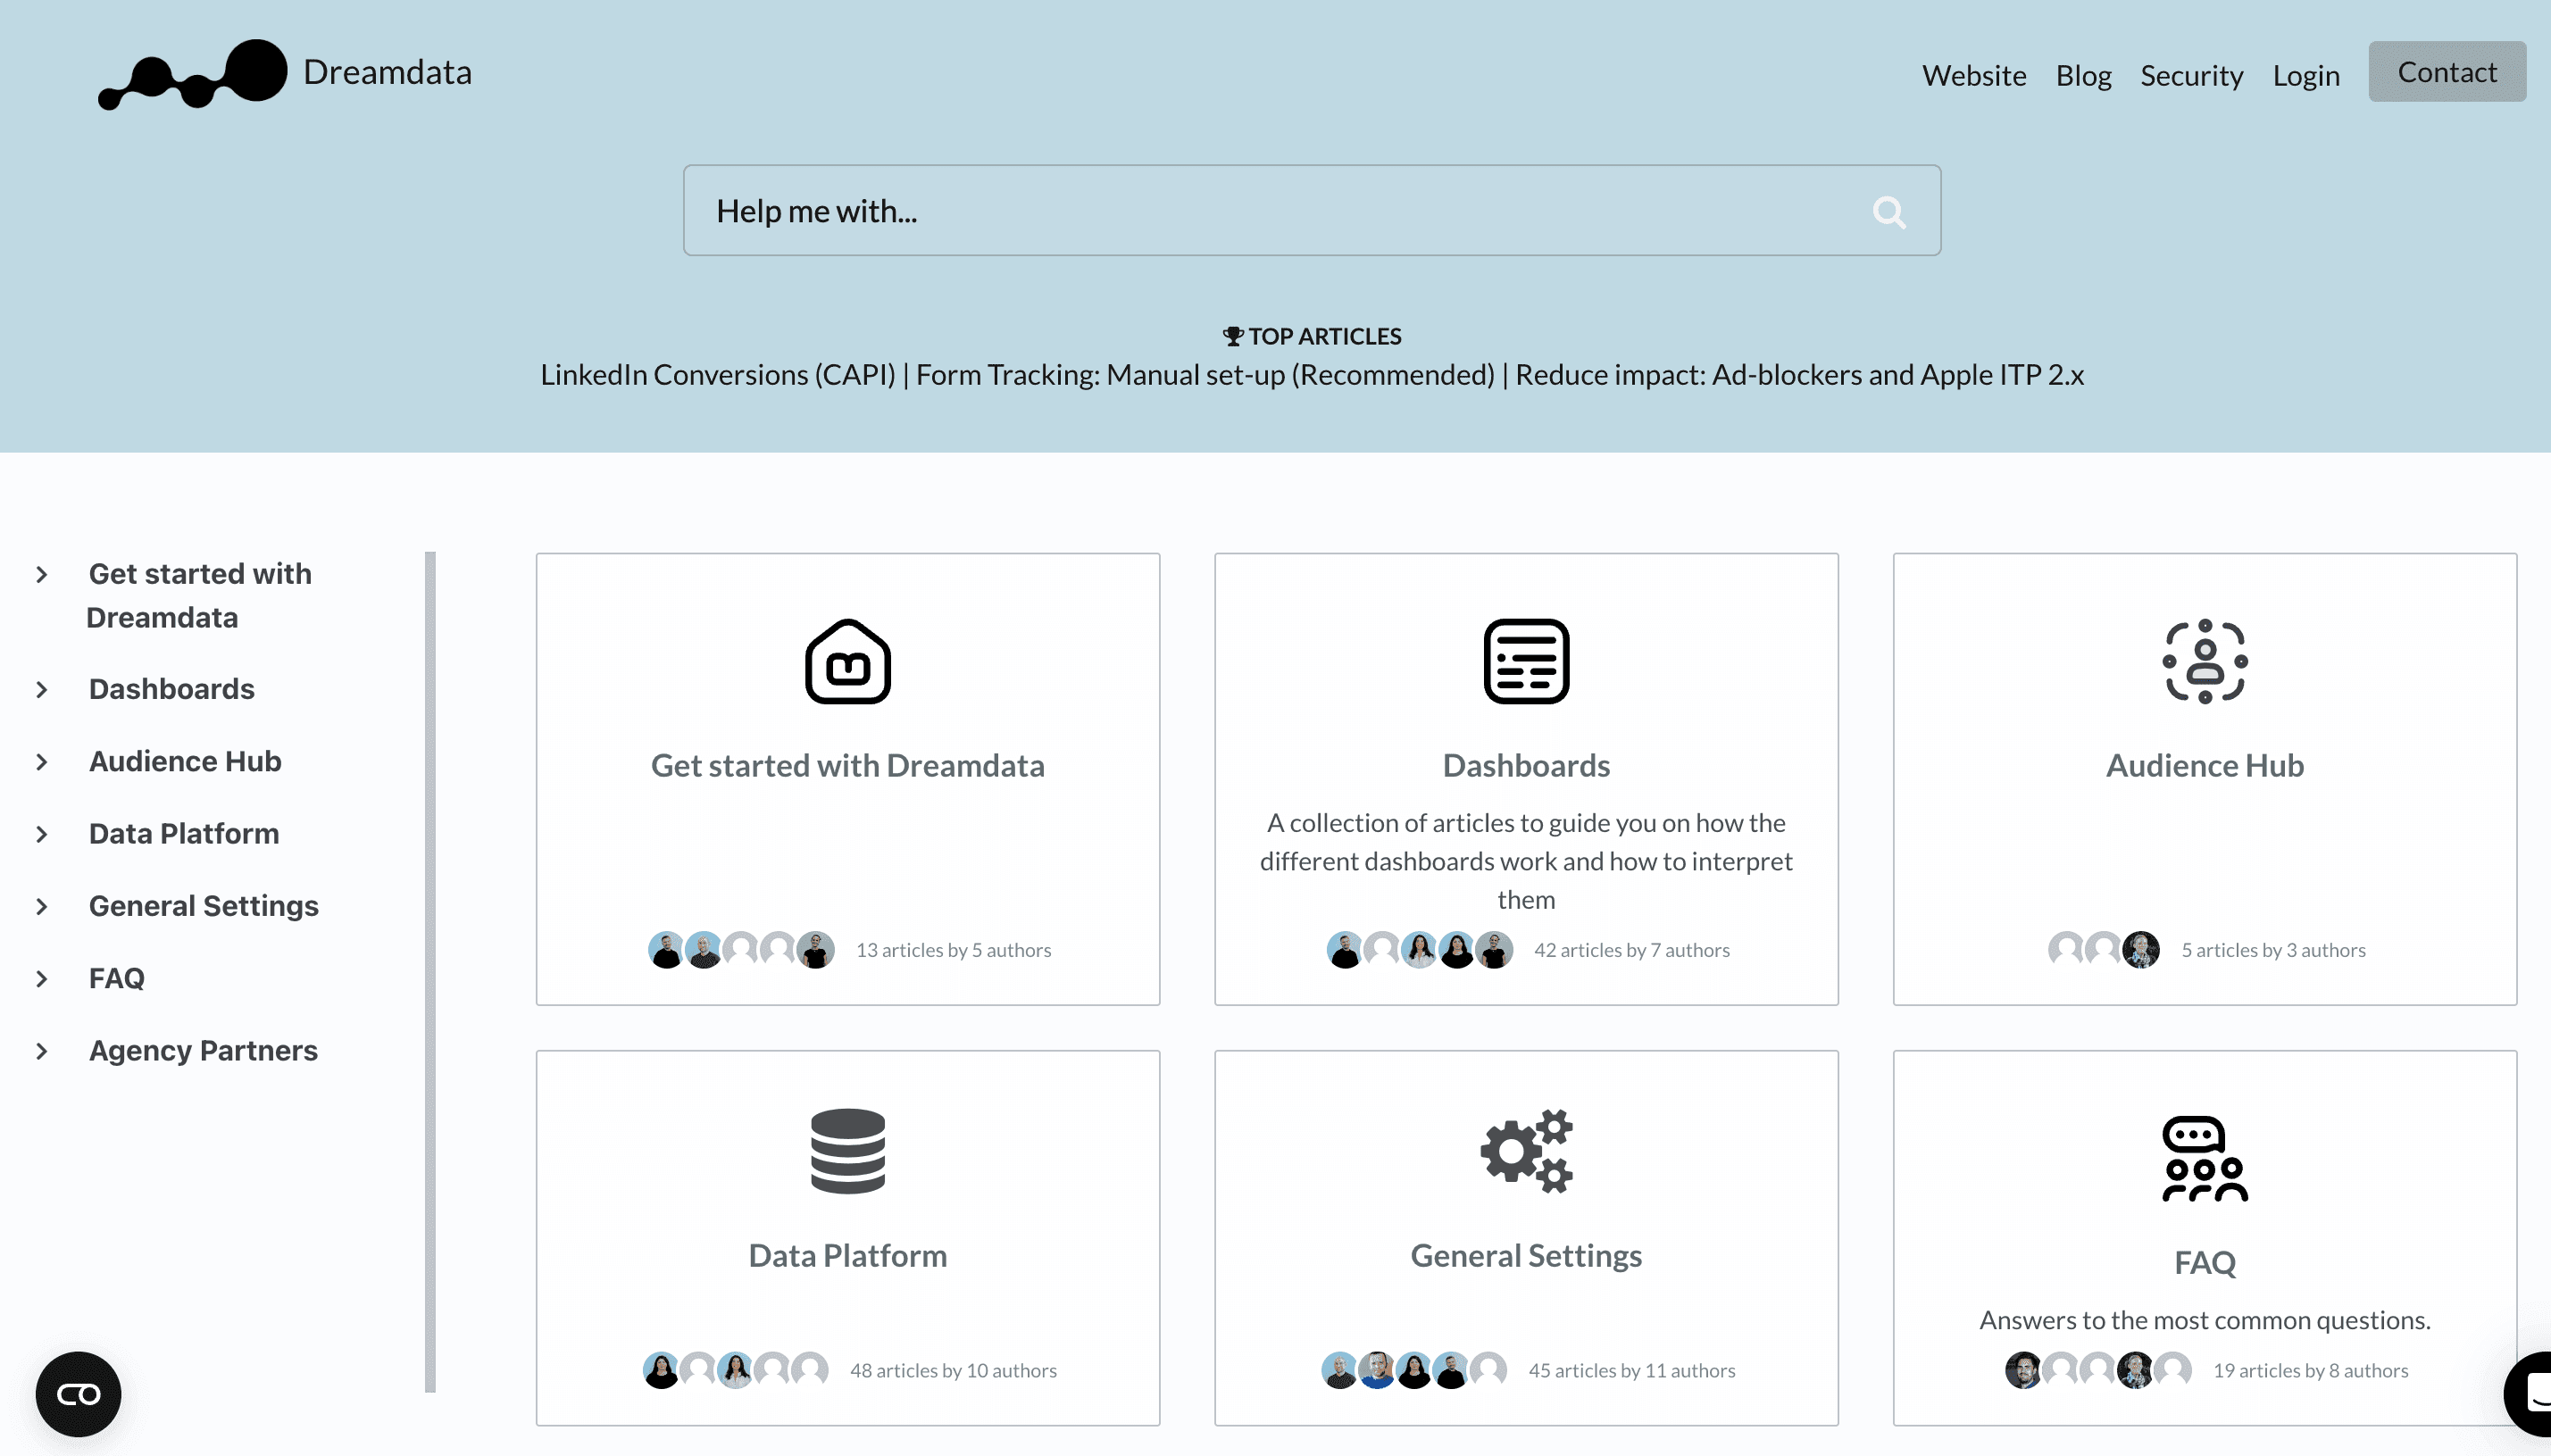Open Reduce impact: Ad-blockers and Apple ITP article
The image size is (2551, 1456).
[1799, 375]
